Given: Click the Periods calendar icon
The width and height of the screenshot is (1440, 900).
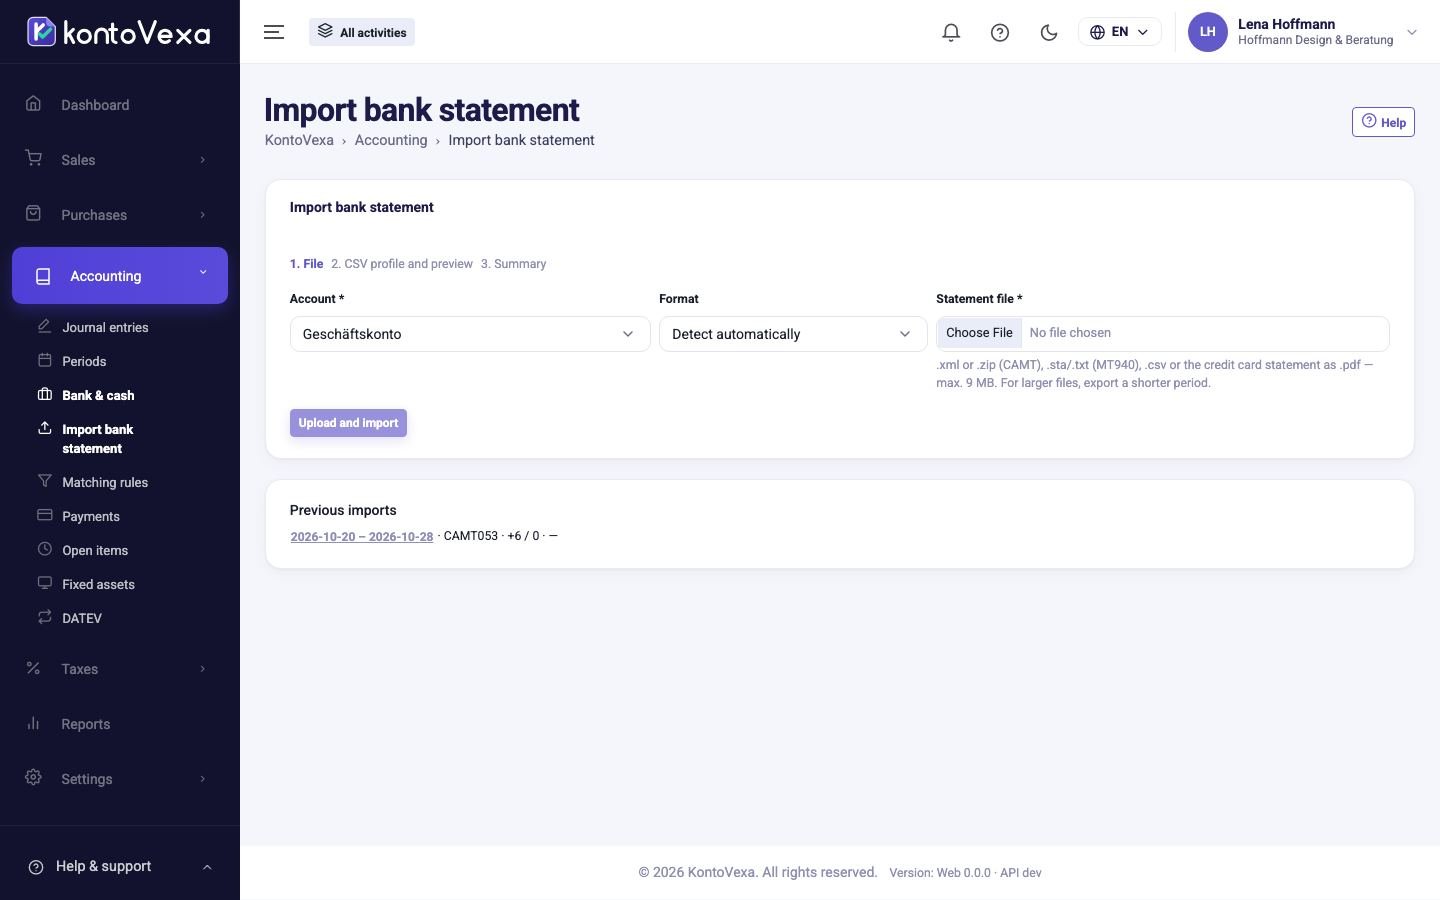Looking at the screenshot, I should tap(44, 360).
